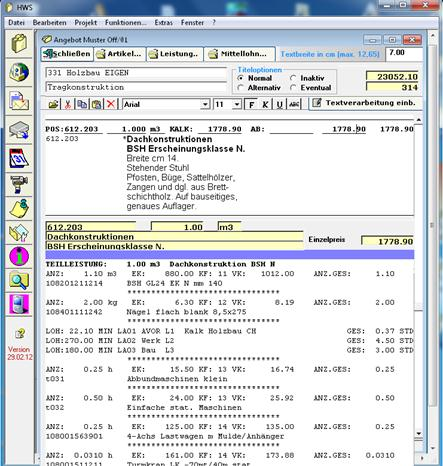Click the blue-violet separator bar
Screen dimensions: 443x466
[230, 255]
